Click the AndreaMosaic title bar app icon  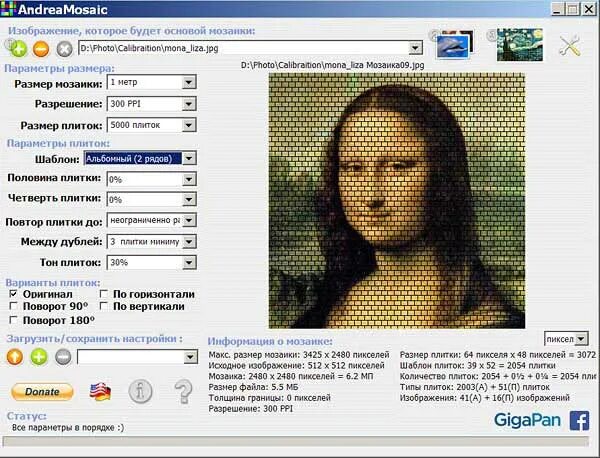[x=8, y=8]
